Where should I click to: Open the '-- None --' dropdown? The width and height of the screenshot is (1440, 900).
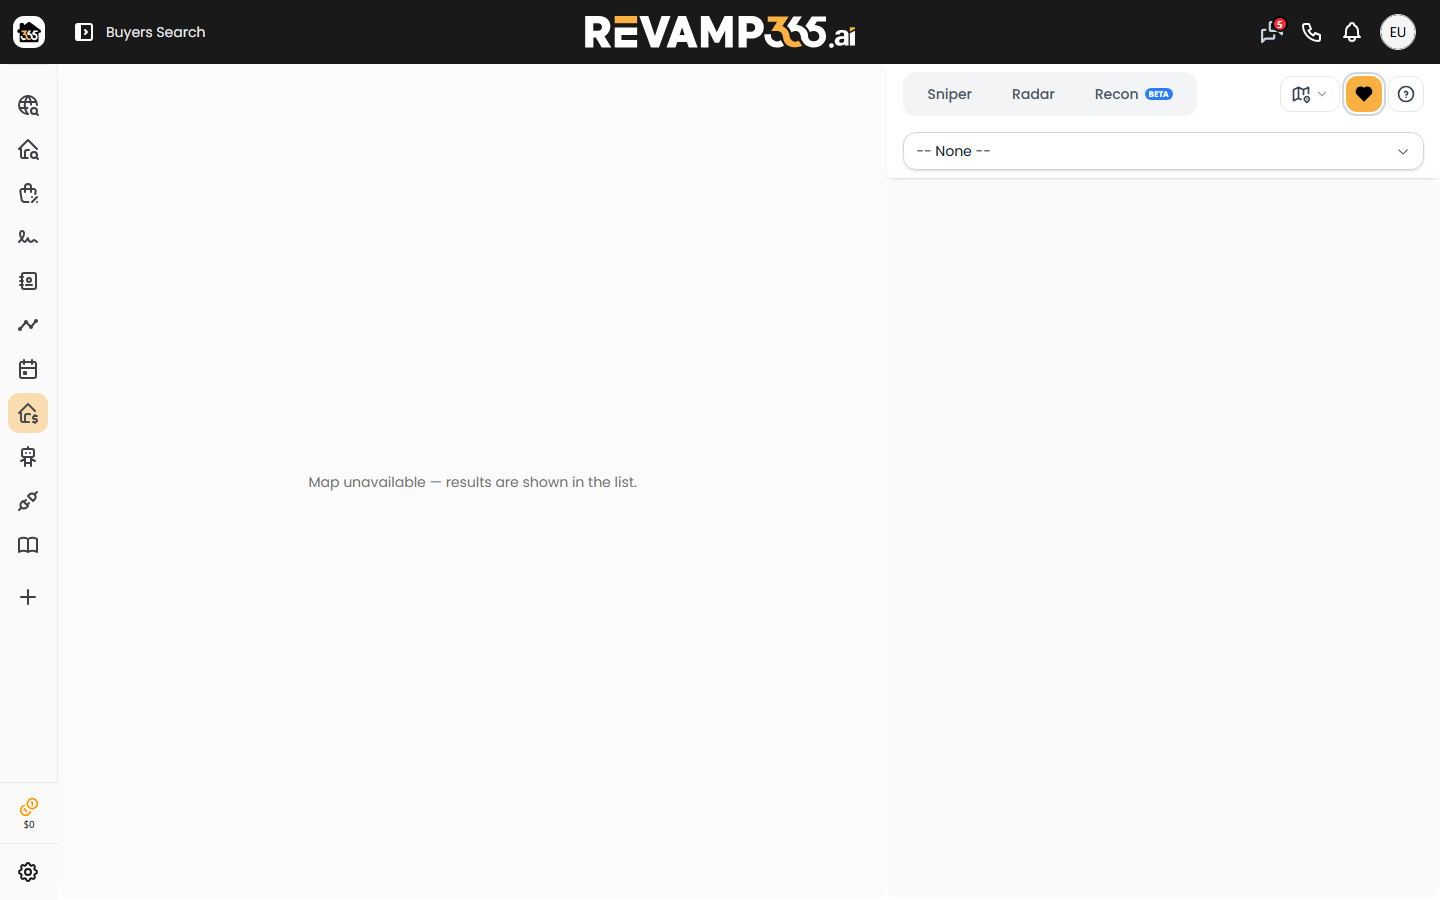point(1163,151)
